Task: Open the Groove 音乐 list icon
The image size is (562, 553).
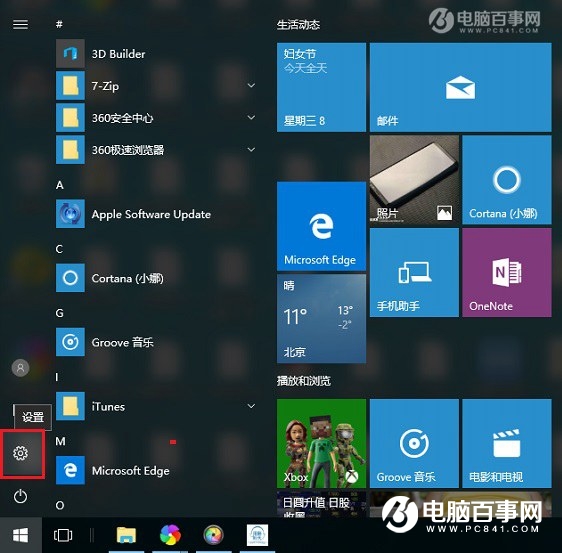Action: click(70, 342)
